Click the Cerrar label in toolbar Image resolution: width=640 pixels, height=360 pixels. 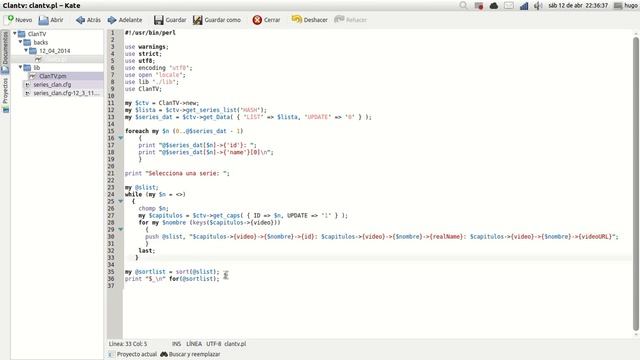272,20
